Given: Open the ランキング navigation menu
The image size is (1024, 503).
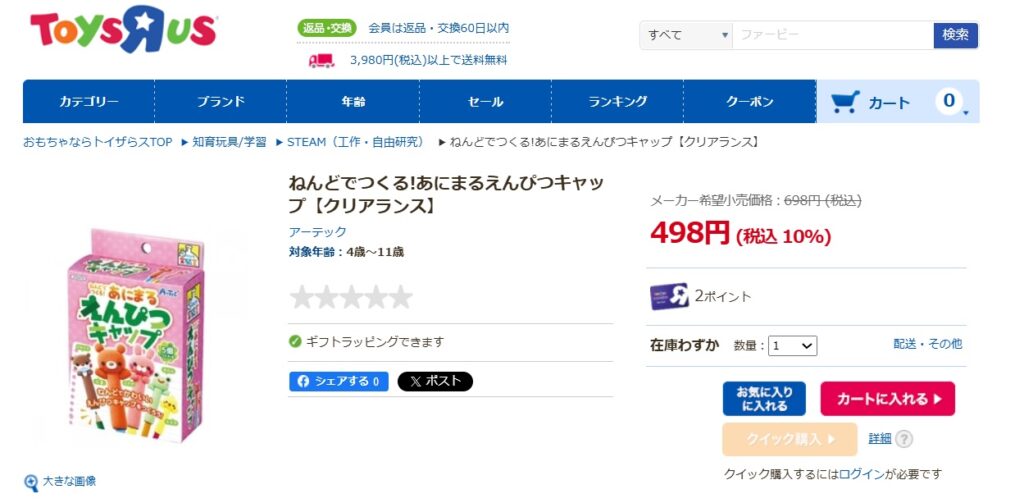Looking at the screenshot, I should coord(617,102).
